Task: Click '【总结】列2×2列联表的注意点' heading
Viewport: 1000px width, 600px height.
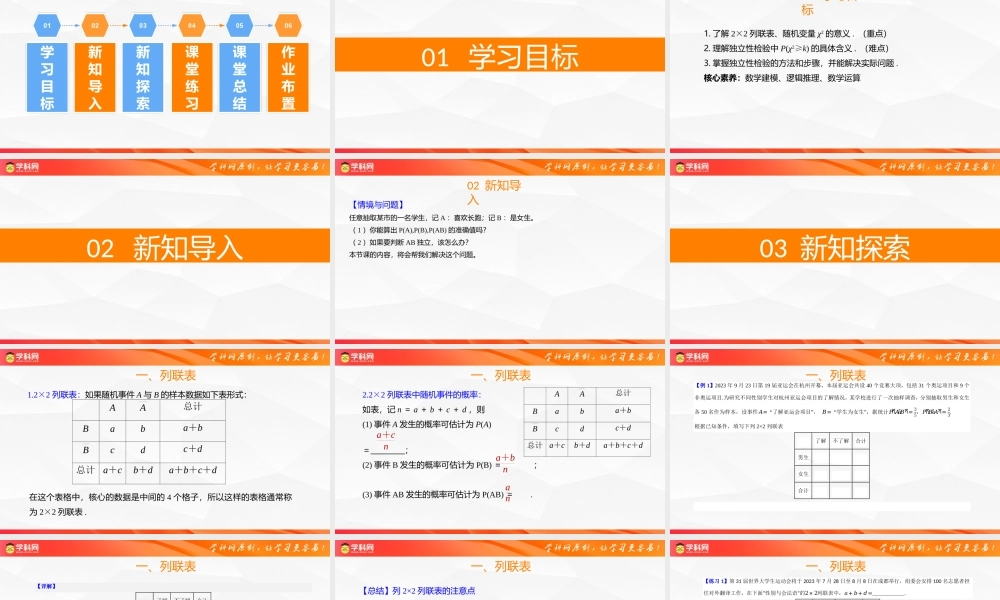Action: (x=418, y=590)
